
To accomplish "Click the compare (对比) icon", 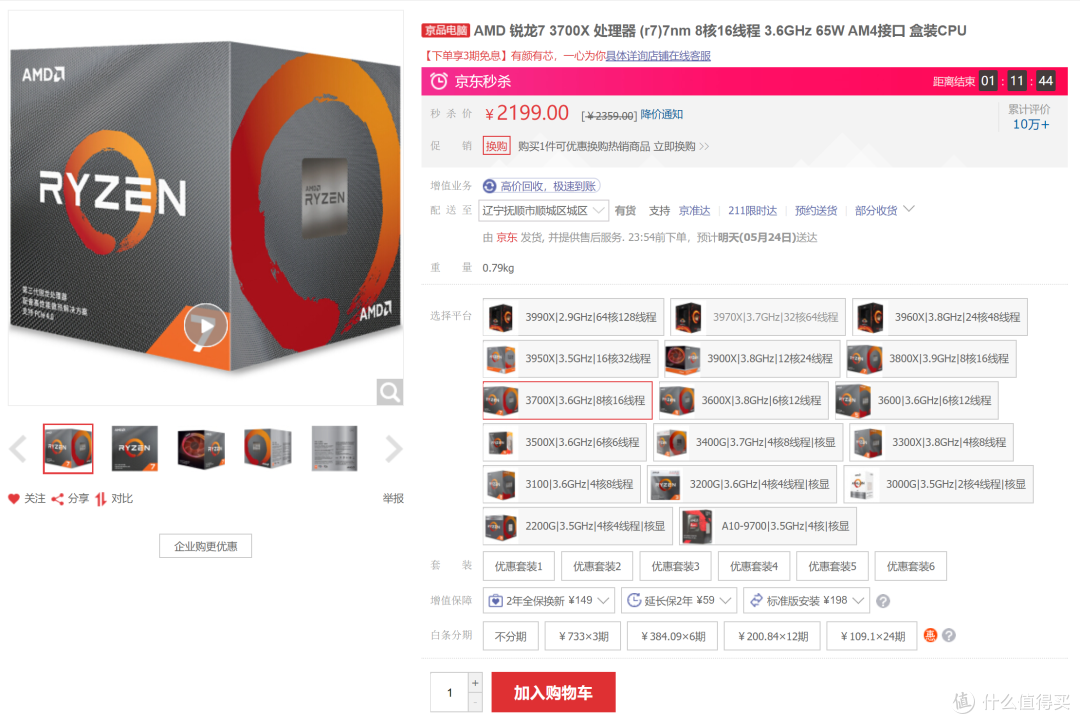I will pos(101,498).
